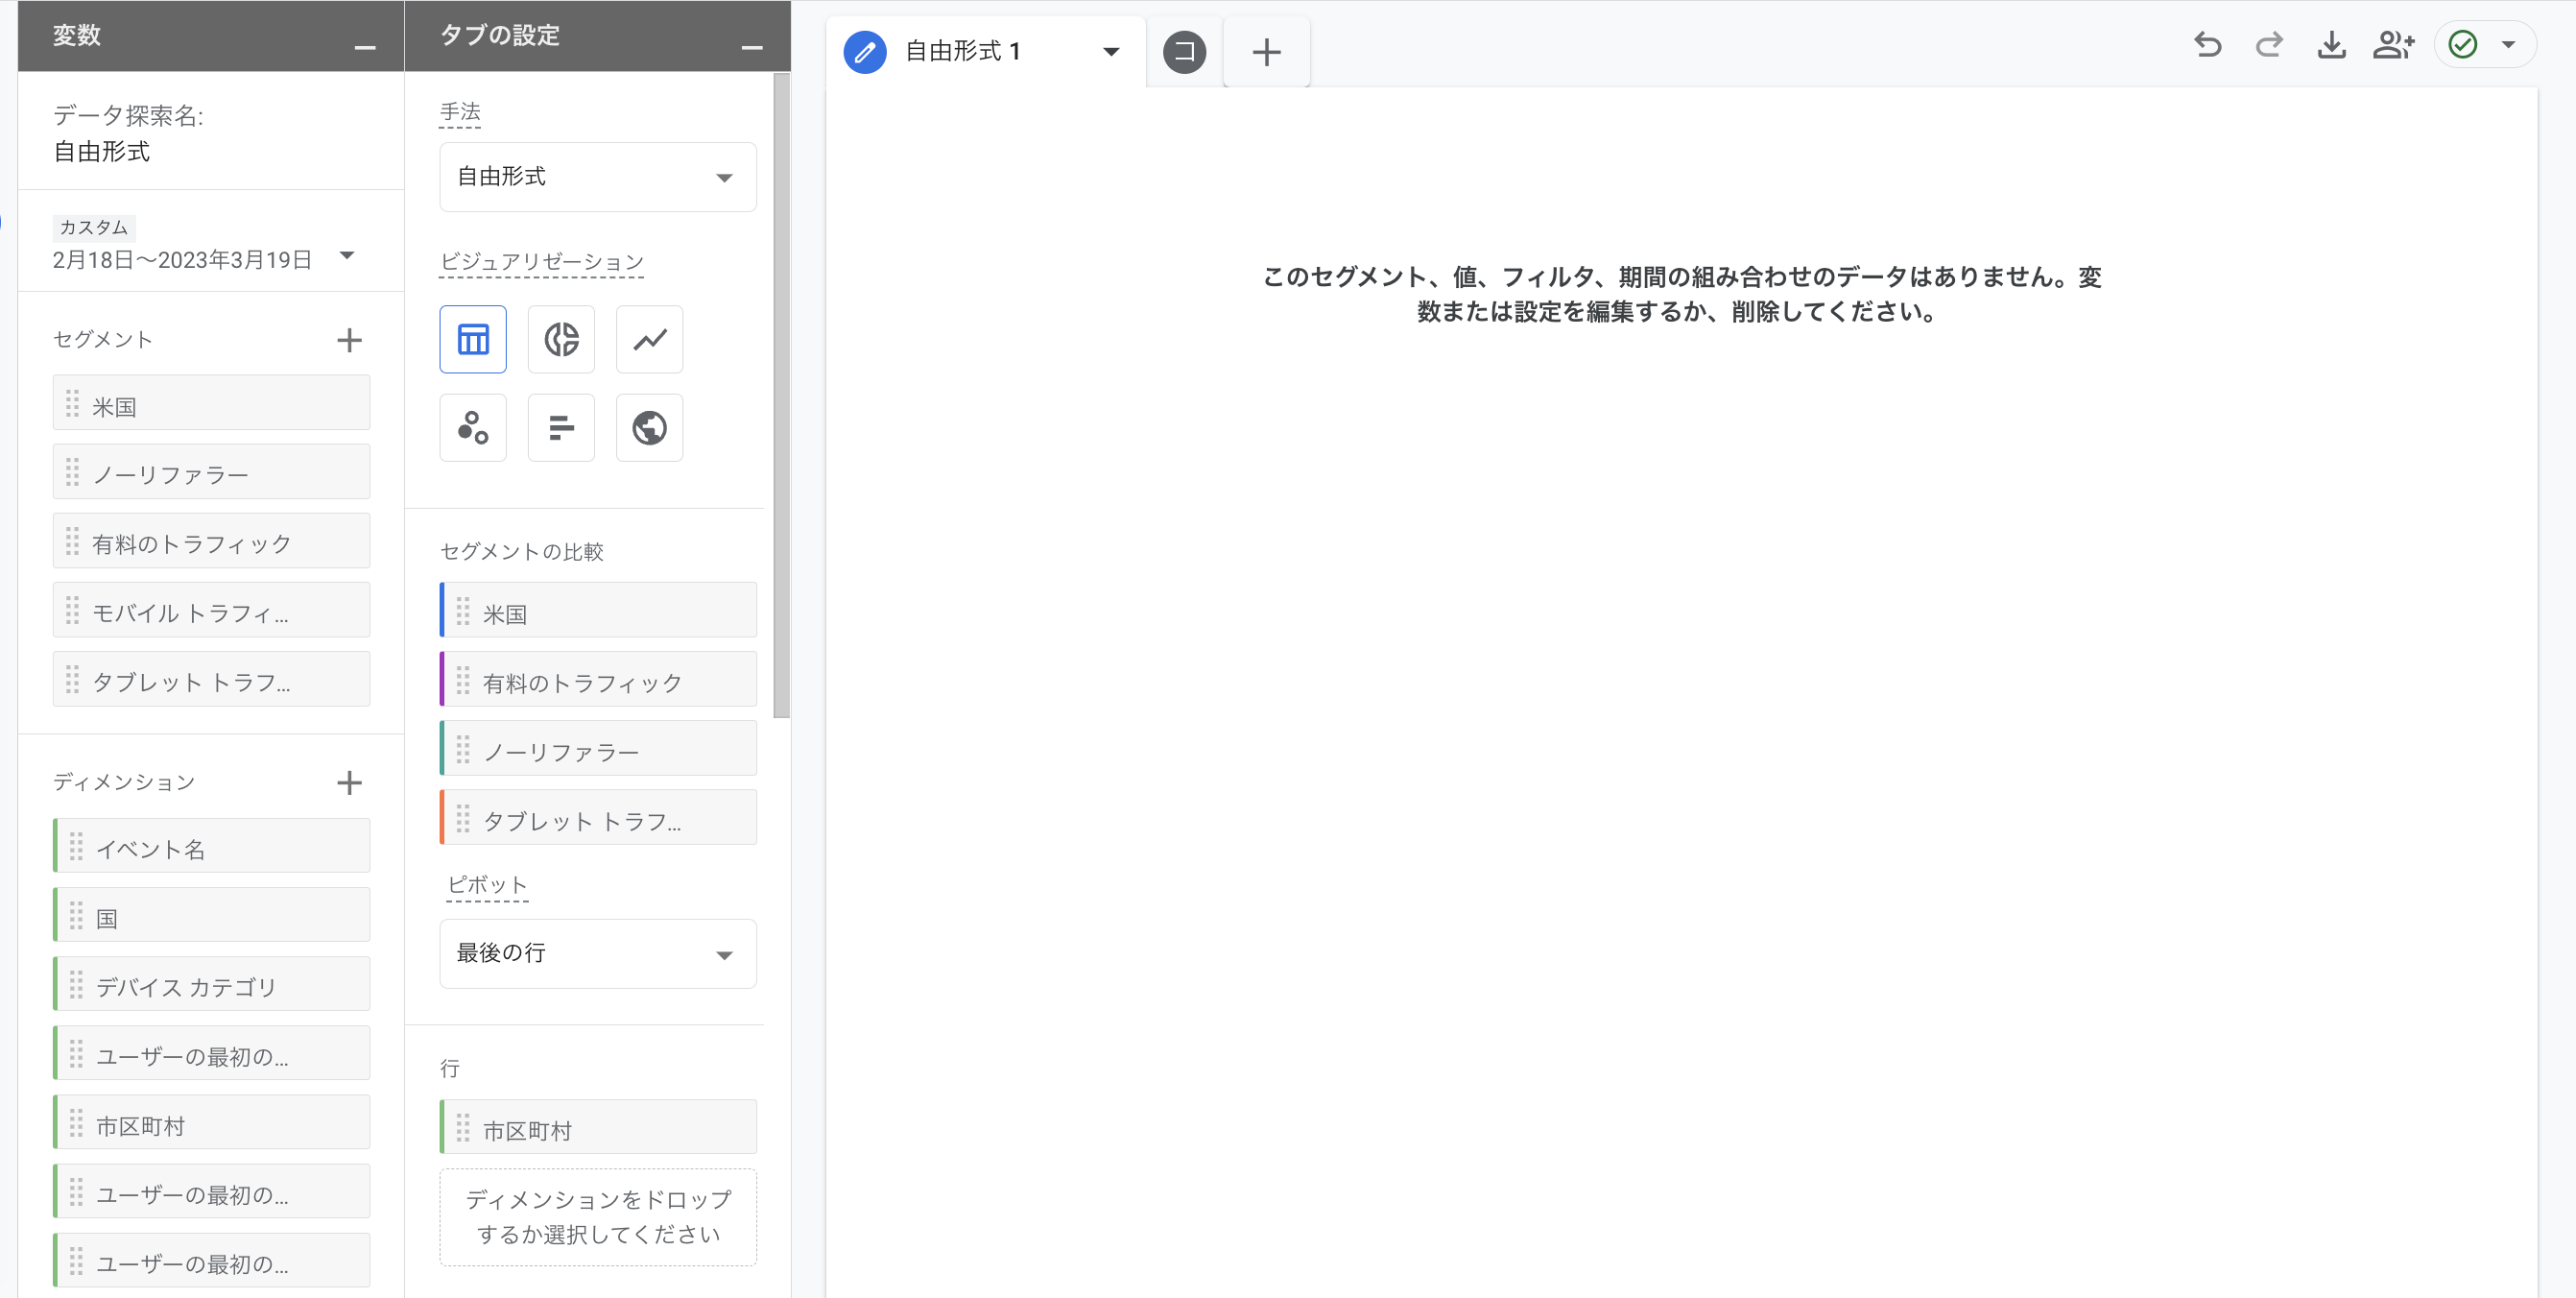This screenshot has width=2576, height=1298.
Task: Click the イベント名 dimension
Action: point(211,846)
